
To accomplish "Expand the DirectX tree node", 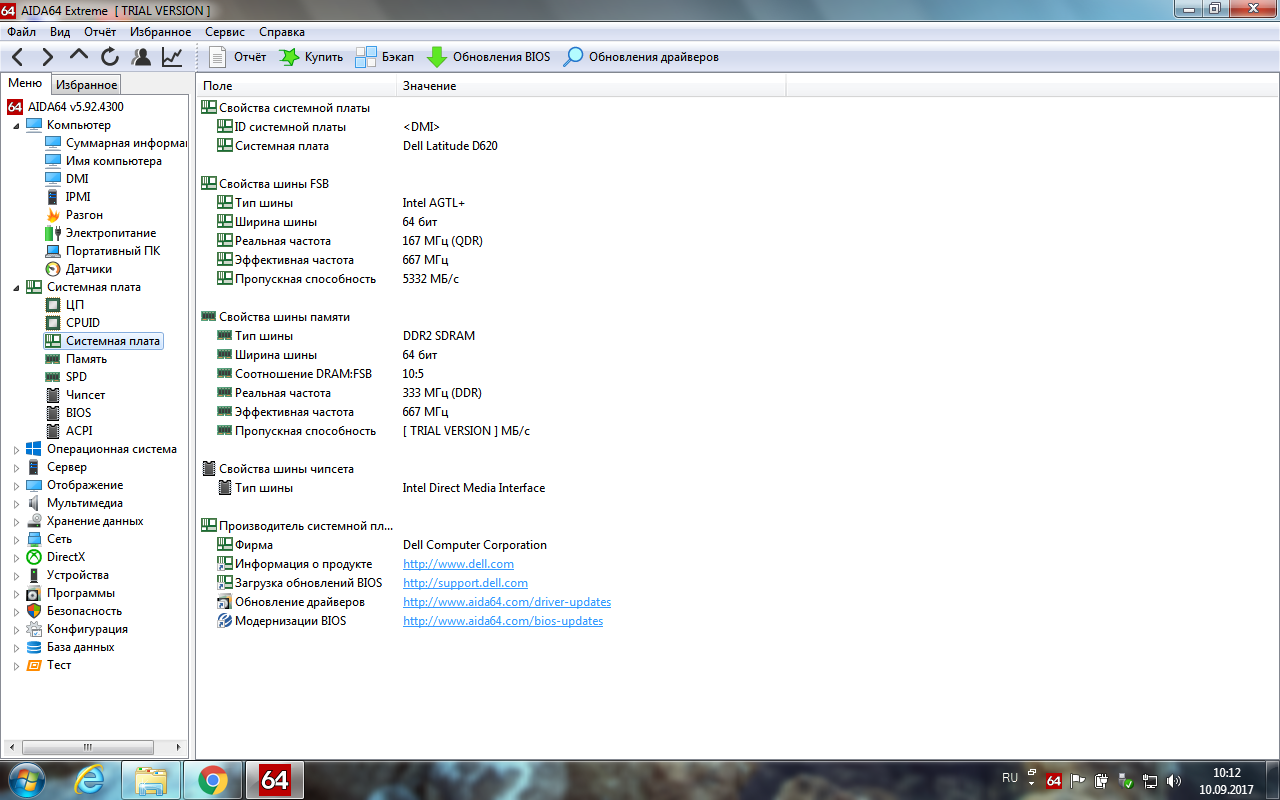I will coord(16,558).
